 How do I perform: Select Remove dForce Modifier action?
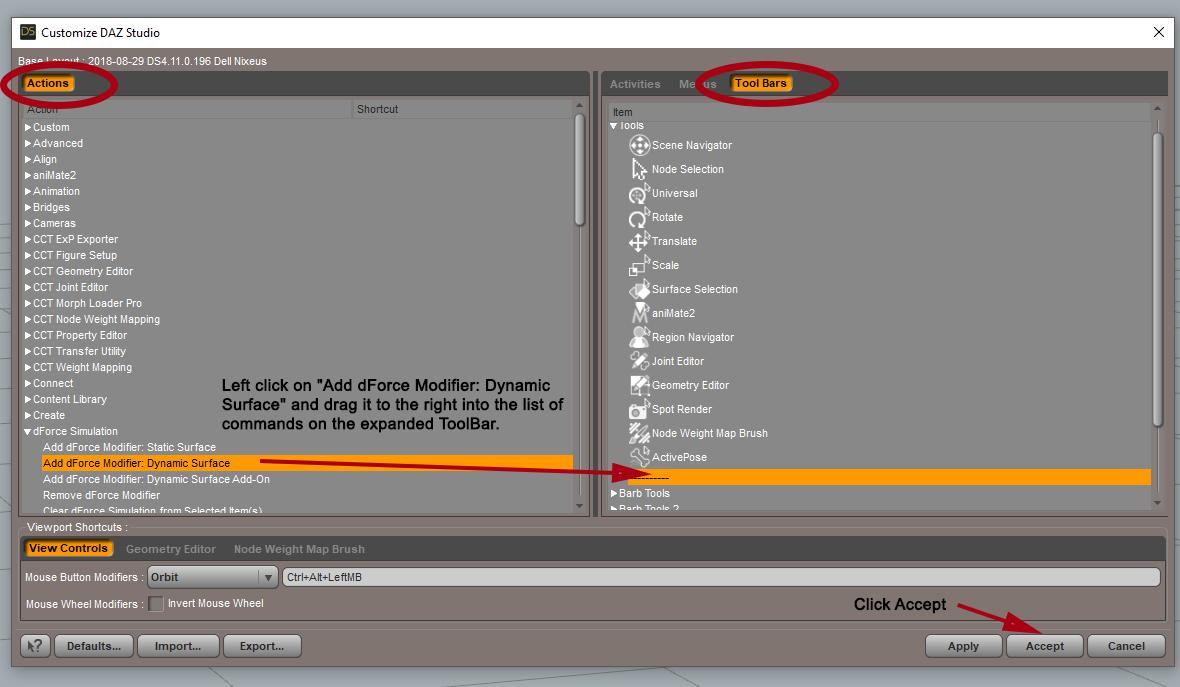point(102,495)
